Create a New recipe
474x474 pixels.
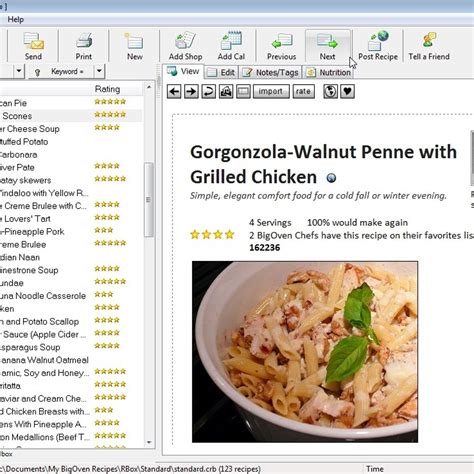pos(134,46)
